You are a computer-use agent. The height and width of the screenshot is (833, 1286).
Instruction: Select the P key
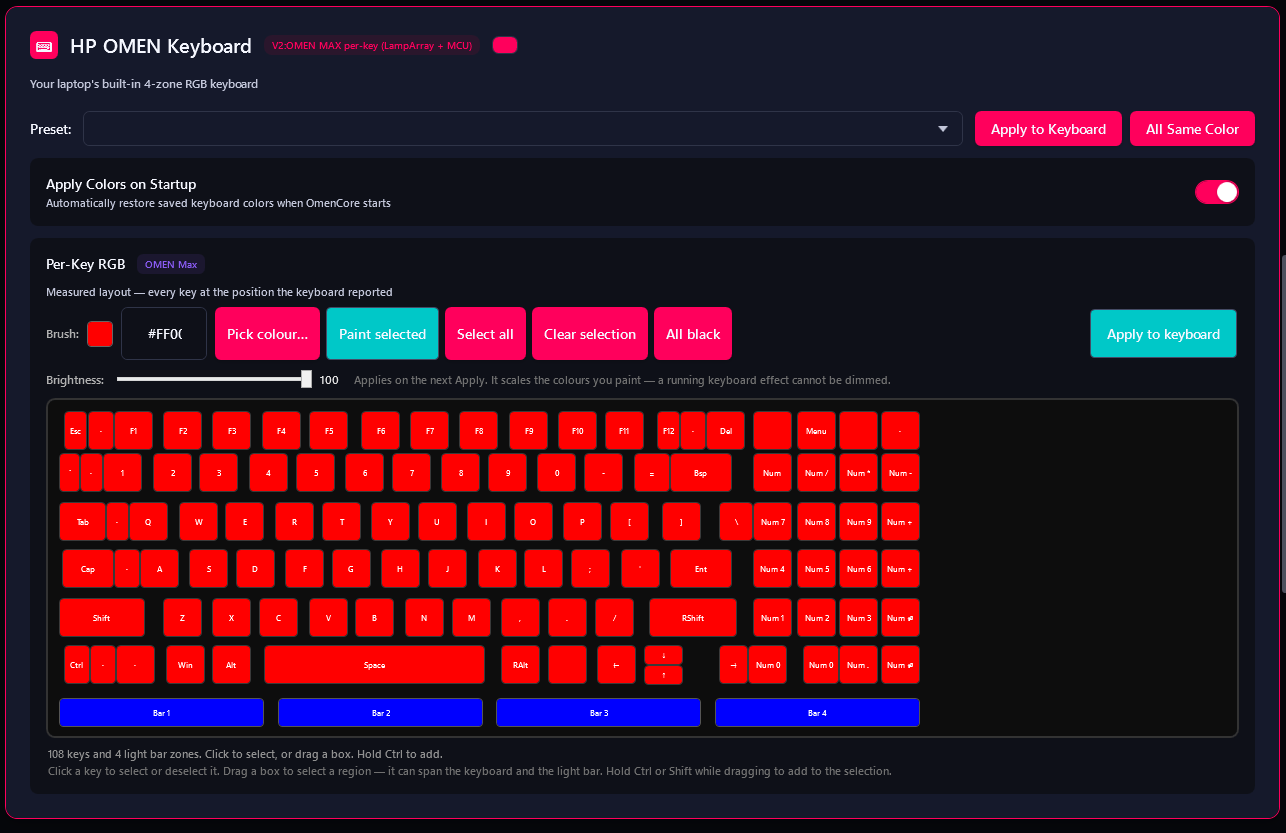[x=582, y=522]
